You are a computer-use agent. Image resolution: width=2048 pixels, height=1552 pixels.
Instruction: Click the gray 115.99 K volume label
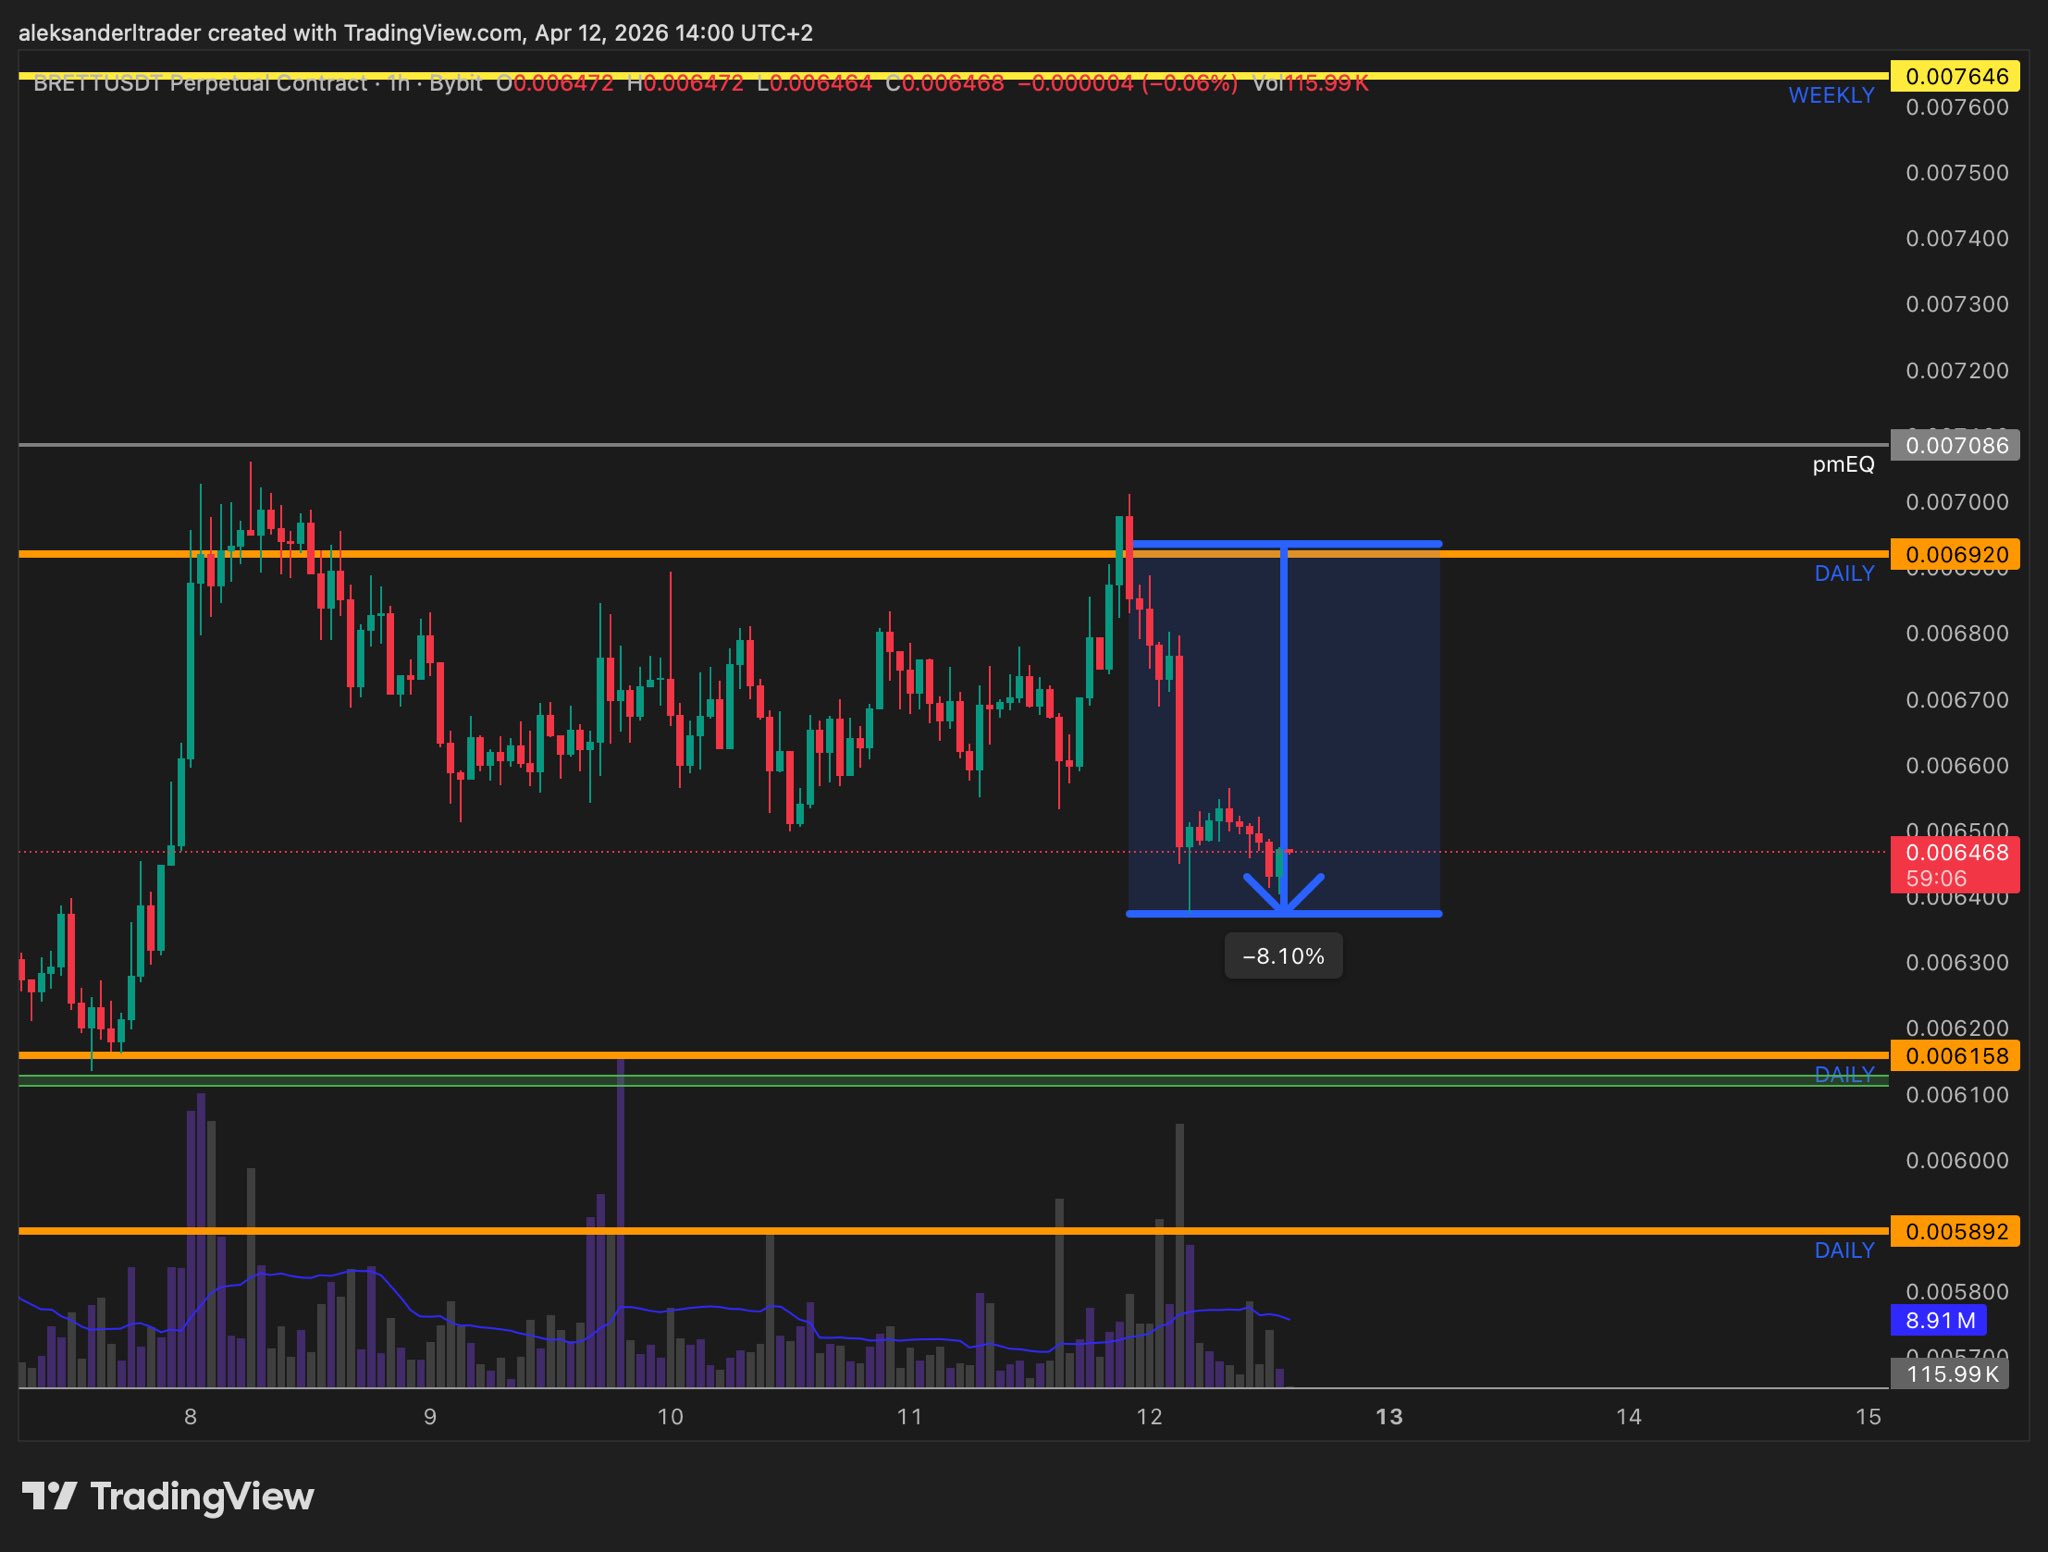[1950, 1374]
